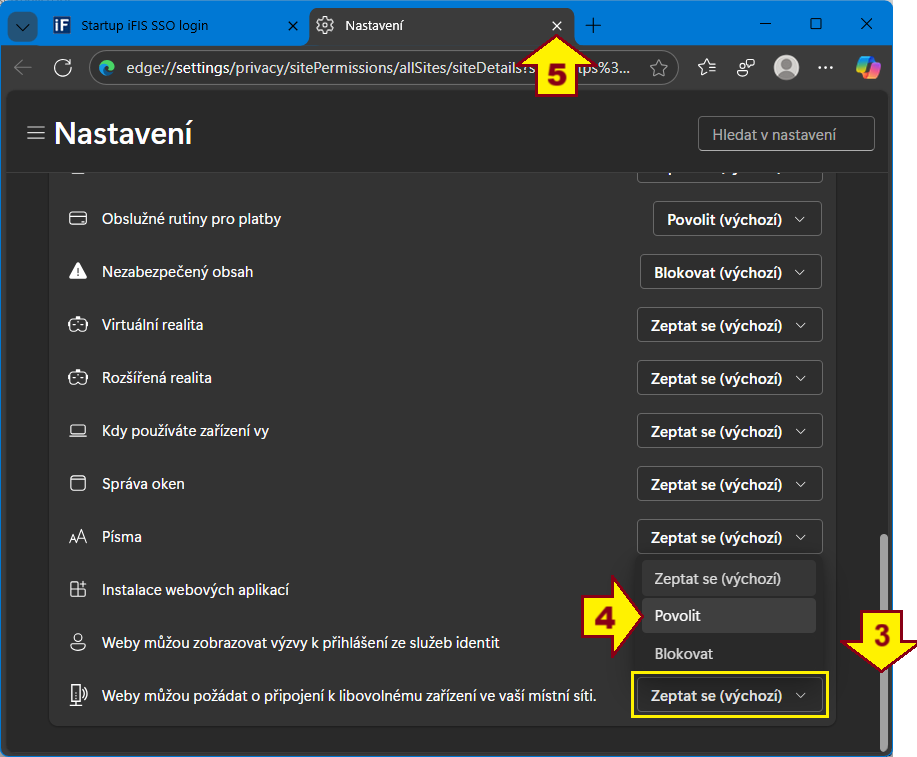The height and width of the screenshot is (757, 917).
Task: Click the payment card icon
Action: point(78,218)
